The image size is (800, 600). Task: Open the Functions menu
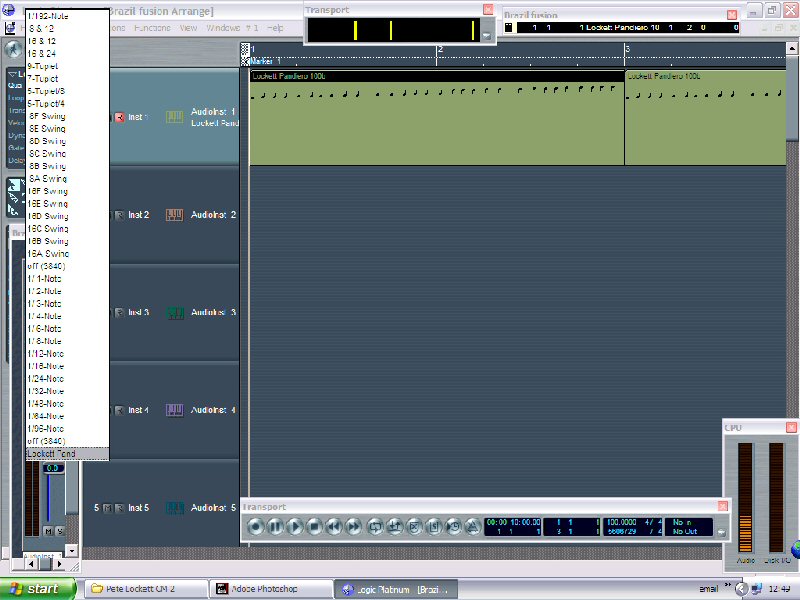pos(152,28)
